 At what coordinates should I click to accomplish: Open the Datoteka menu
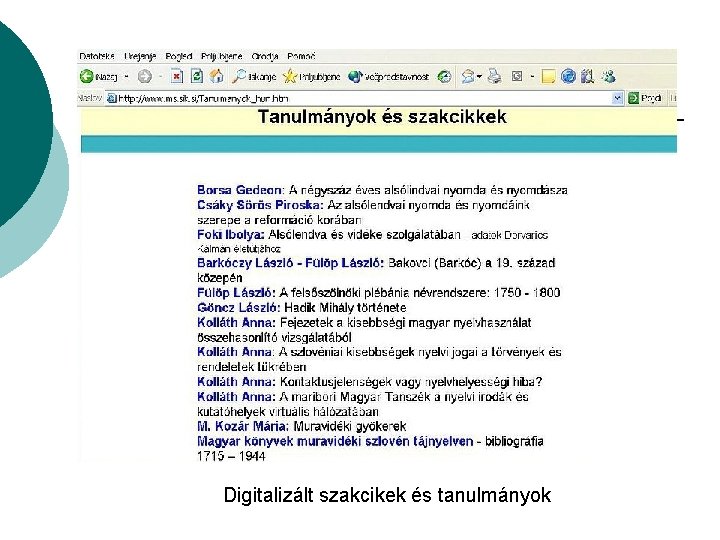96,56
